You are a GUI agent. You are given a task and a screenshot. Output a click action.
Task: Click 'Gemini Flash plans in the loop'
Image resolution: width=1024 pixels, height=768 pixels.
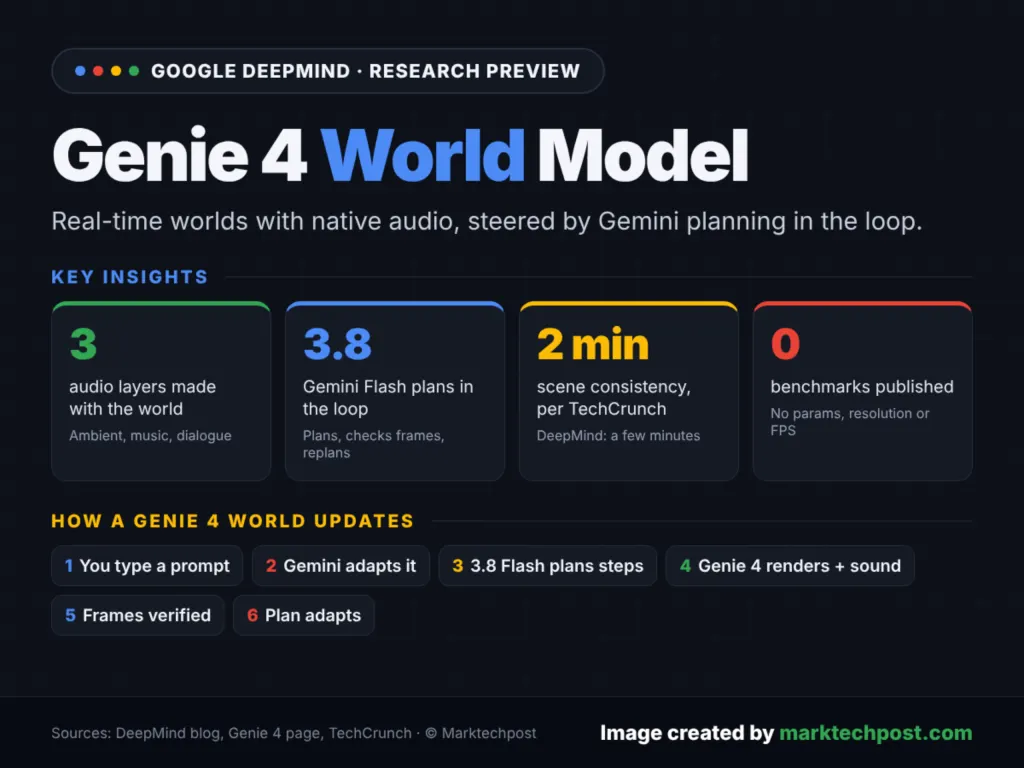pyautogui.click(x=388, y=398)
